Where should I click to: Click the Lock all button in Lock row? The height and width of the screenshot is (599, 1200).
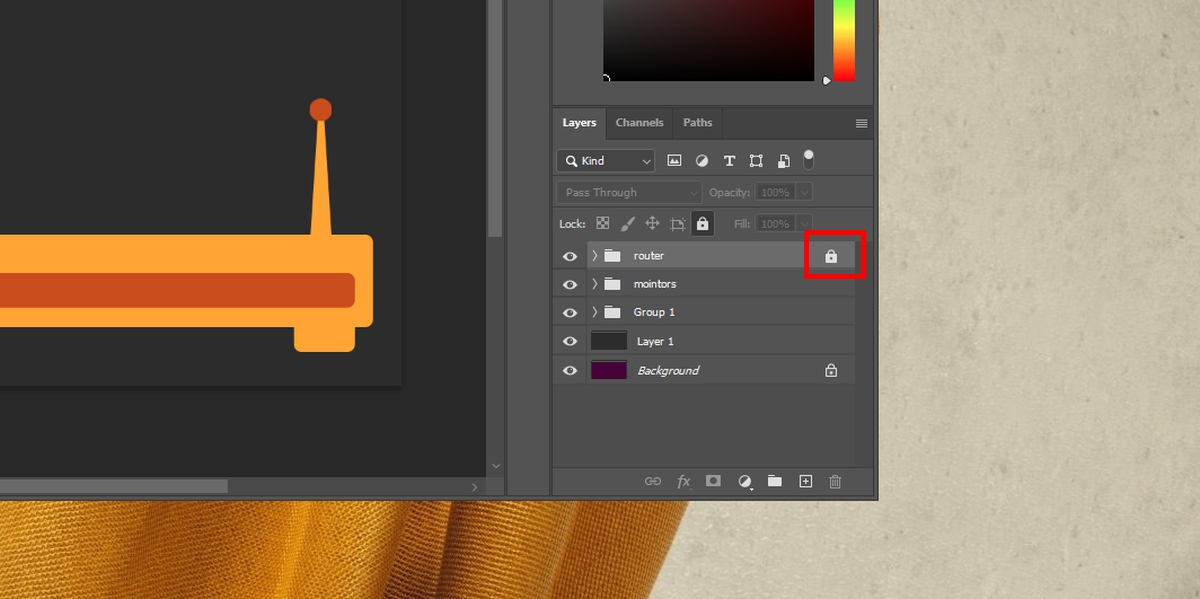tap(702, 224)
